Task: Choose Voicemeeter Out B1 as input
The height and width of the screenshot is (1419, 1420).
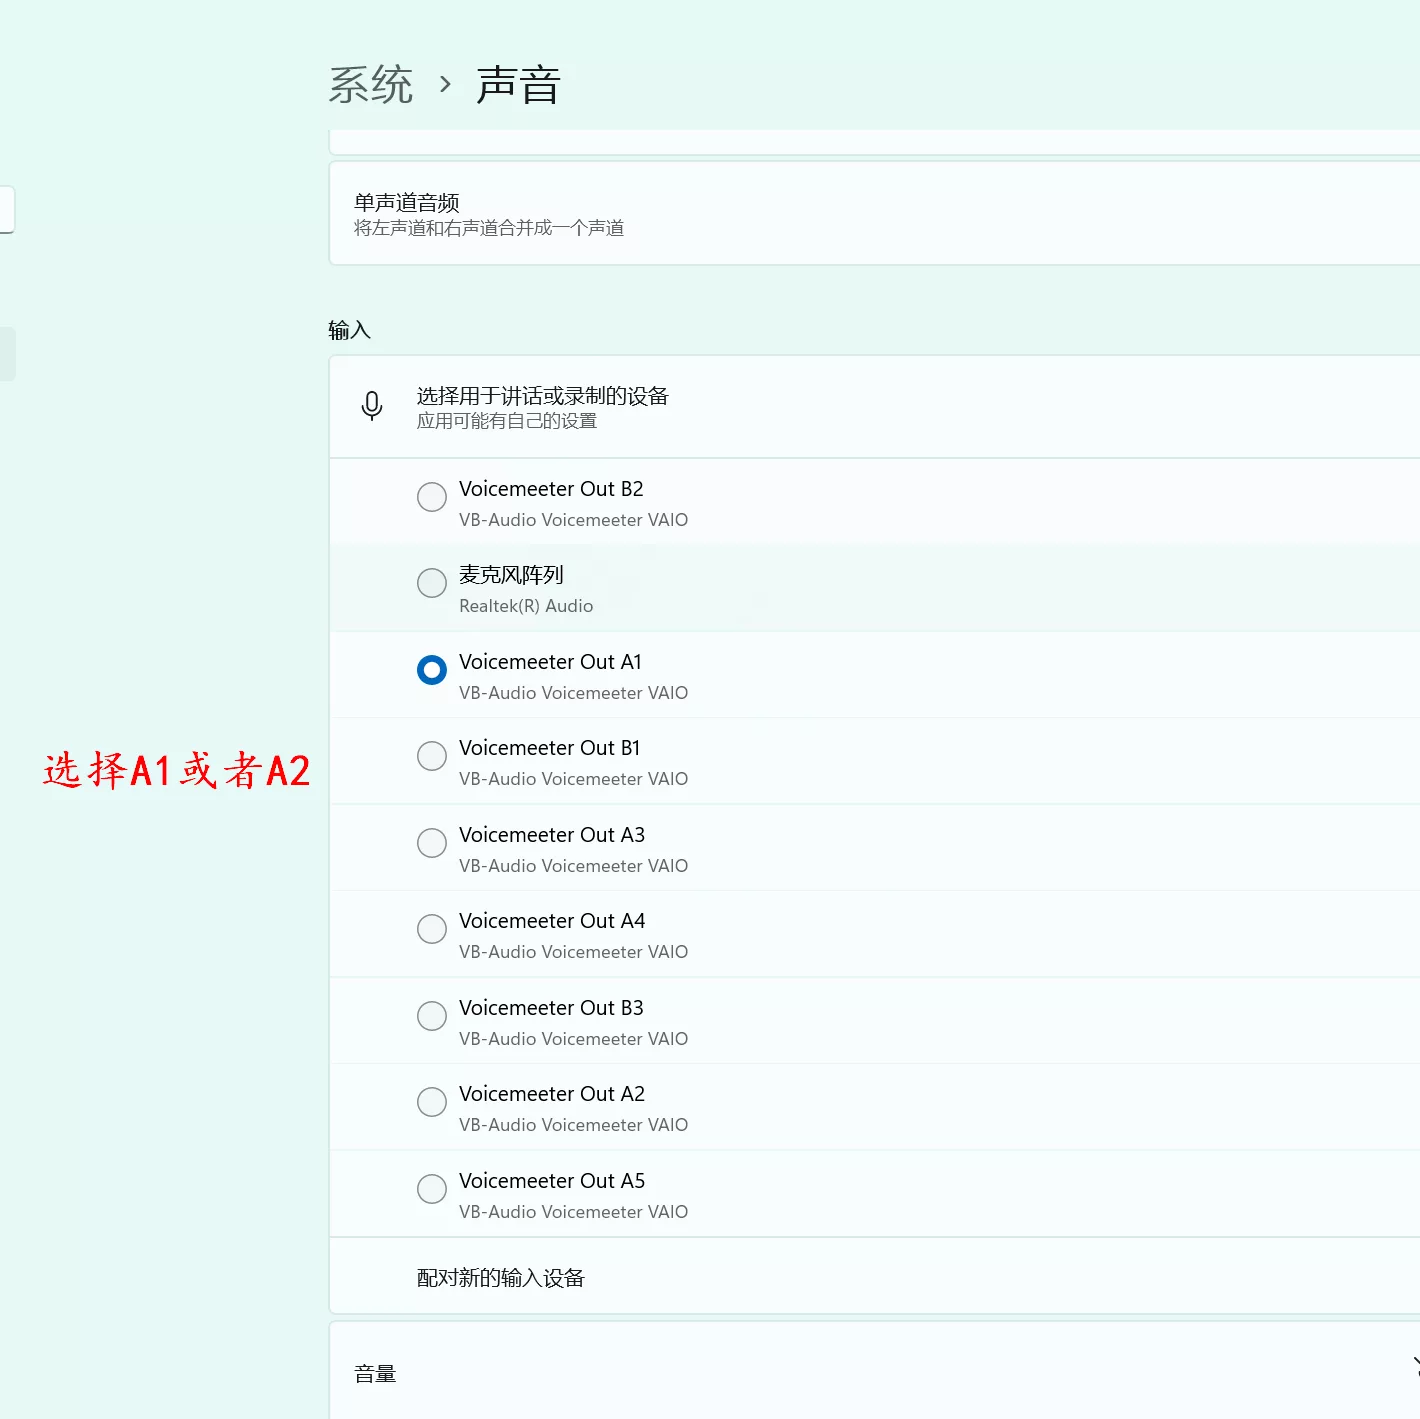Action: pos(432,756)
